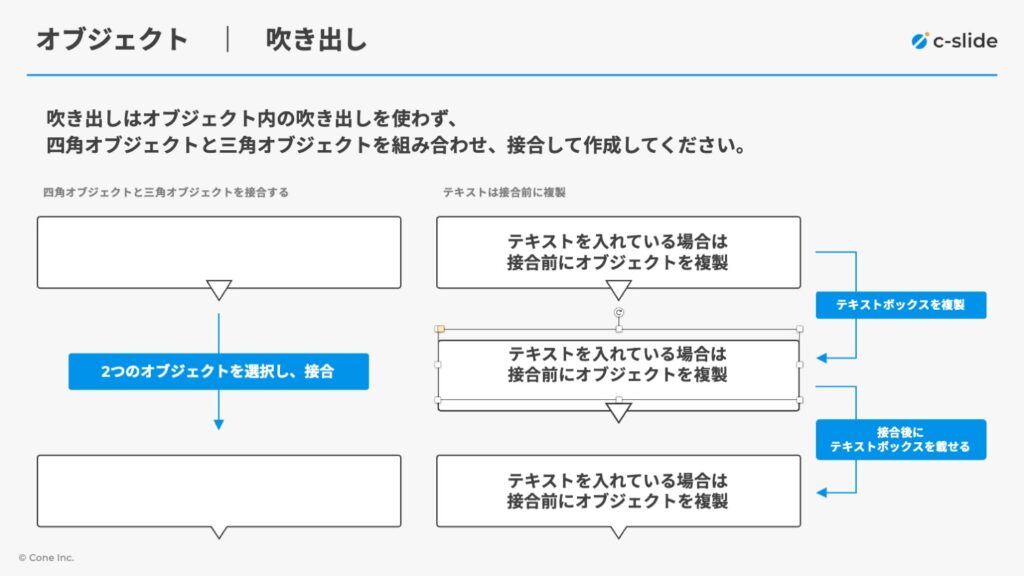The image size is (1024, 576).
Task: Select the 2つのオブジェクトを選択し、接合 blue label
Action: (219, 372)
